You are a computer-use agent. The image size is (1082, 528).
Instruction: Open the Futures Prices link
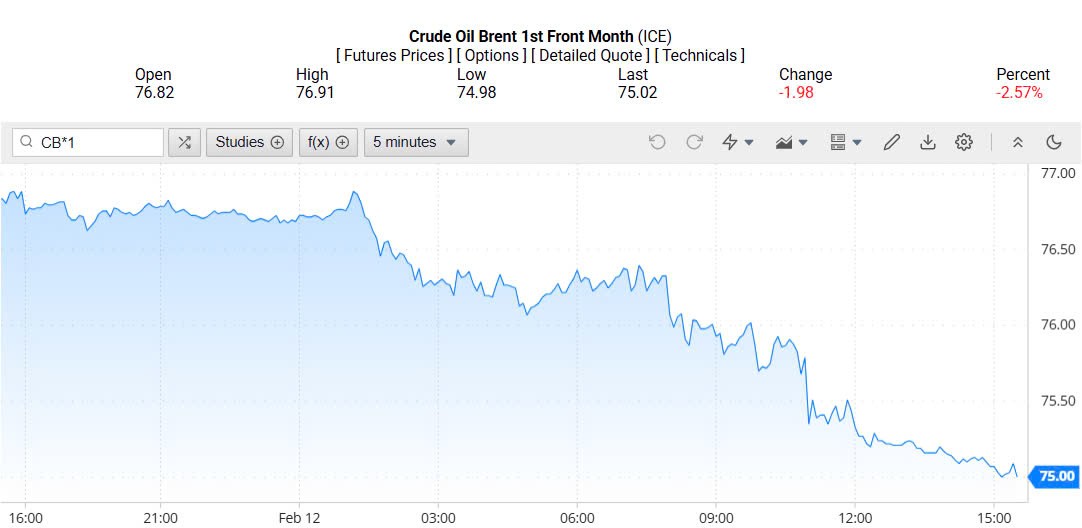coord(398,56)
